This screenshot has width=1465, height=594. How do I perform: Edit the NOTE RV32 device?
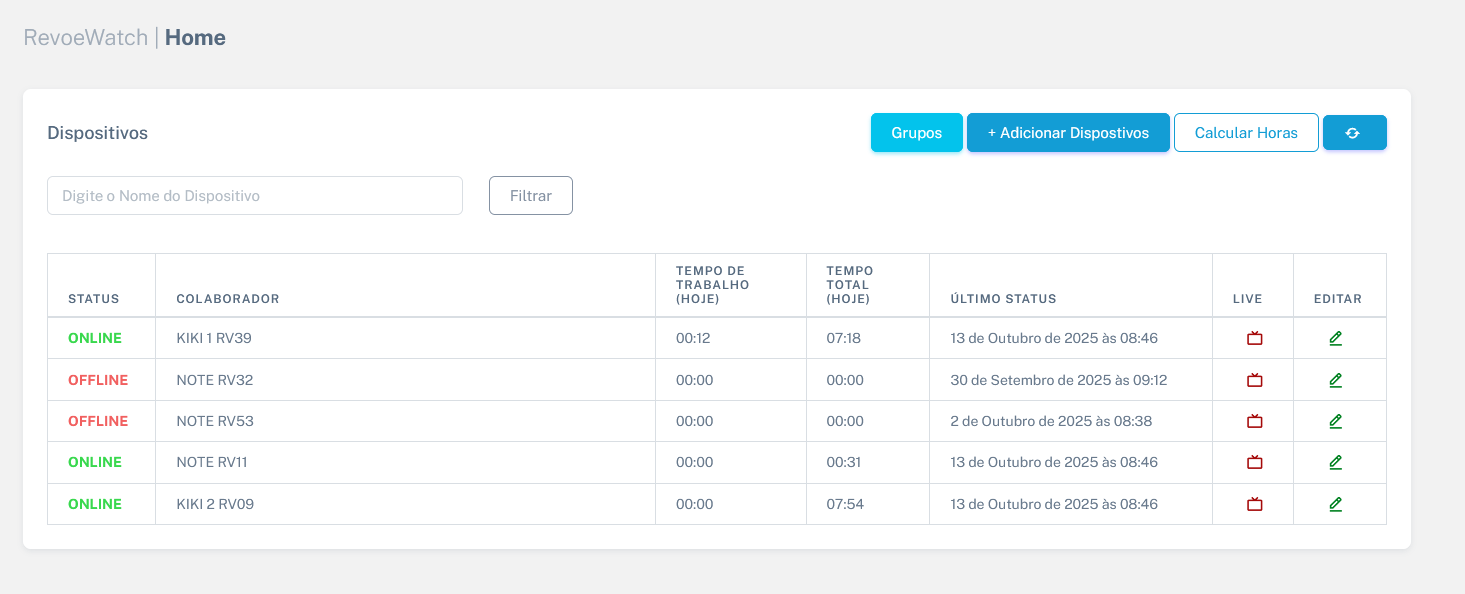click(x=1335, y=380)
